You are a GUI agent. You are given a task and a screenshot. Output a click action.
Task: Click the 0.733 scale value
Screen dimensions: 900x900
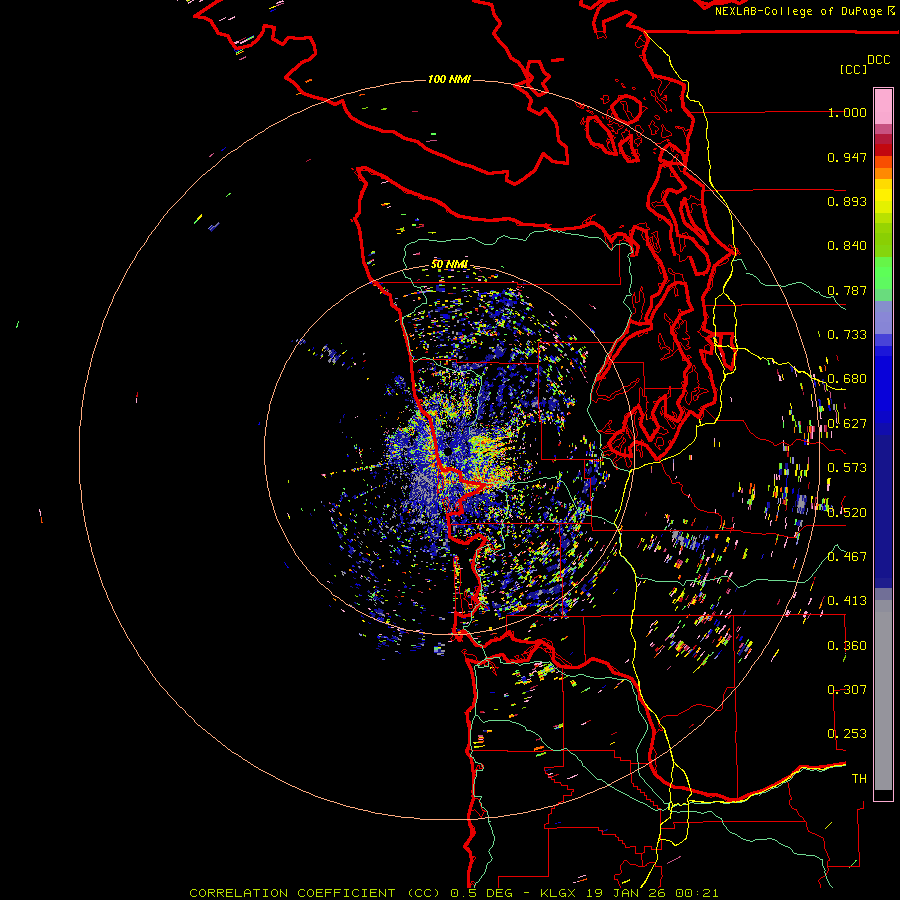click(847, 335)
